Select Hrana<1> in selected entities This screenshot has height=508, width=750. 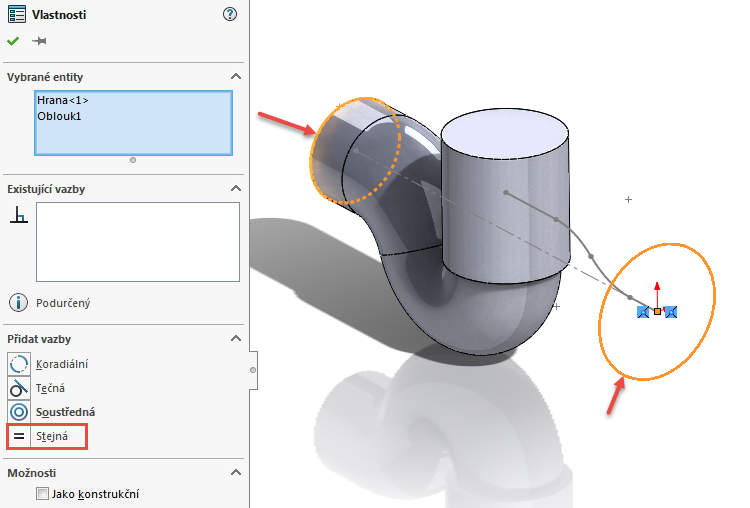(x=63, y=100)
